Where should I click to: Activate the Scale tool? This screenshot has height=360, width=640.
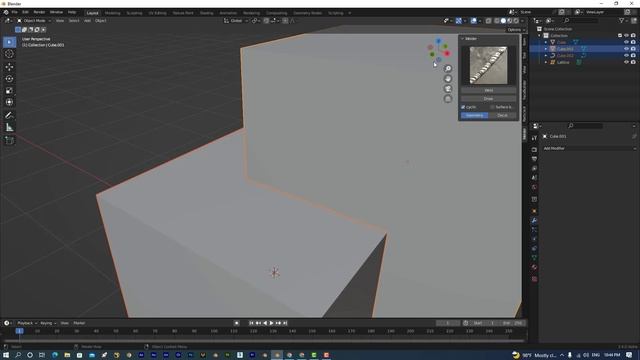9,90
